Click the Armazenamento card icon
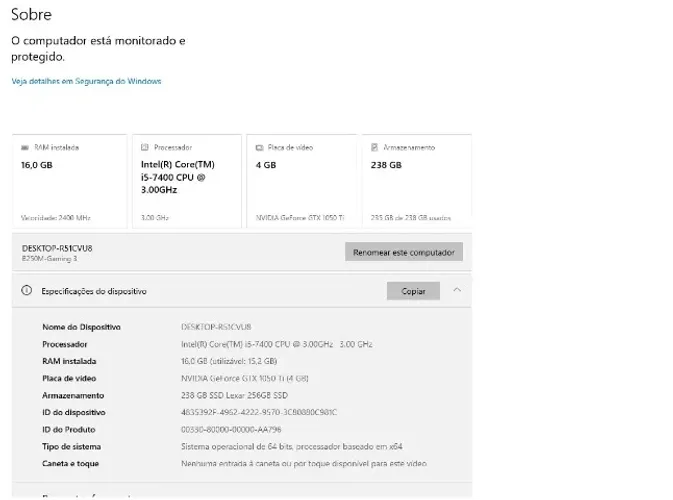The width and height of the screenshot is (673, 500). coord(374,147)
